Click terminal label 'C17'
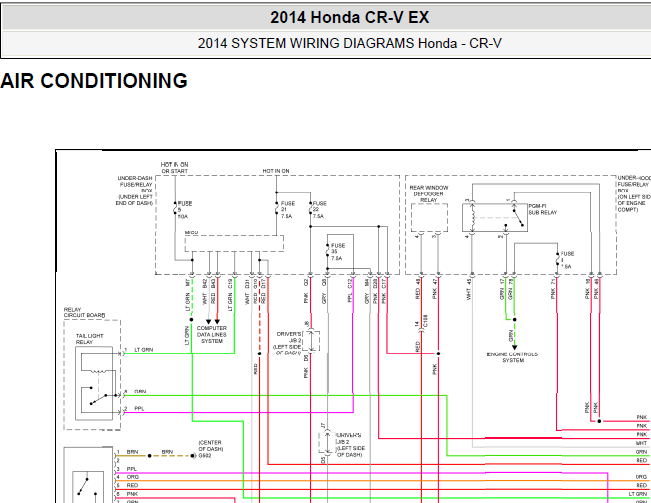Image resolution: width=651 pixels, height=503 pixels. tap(384, 283)
